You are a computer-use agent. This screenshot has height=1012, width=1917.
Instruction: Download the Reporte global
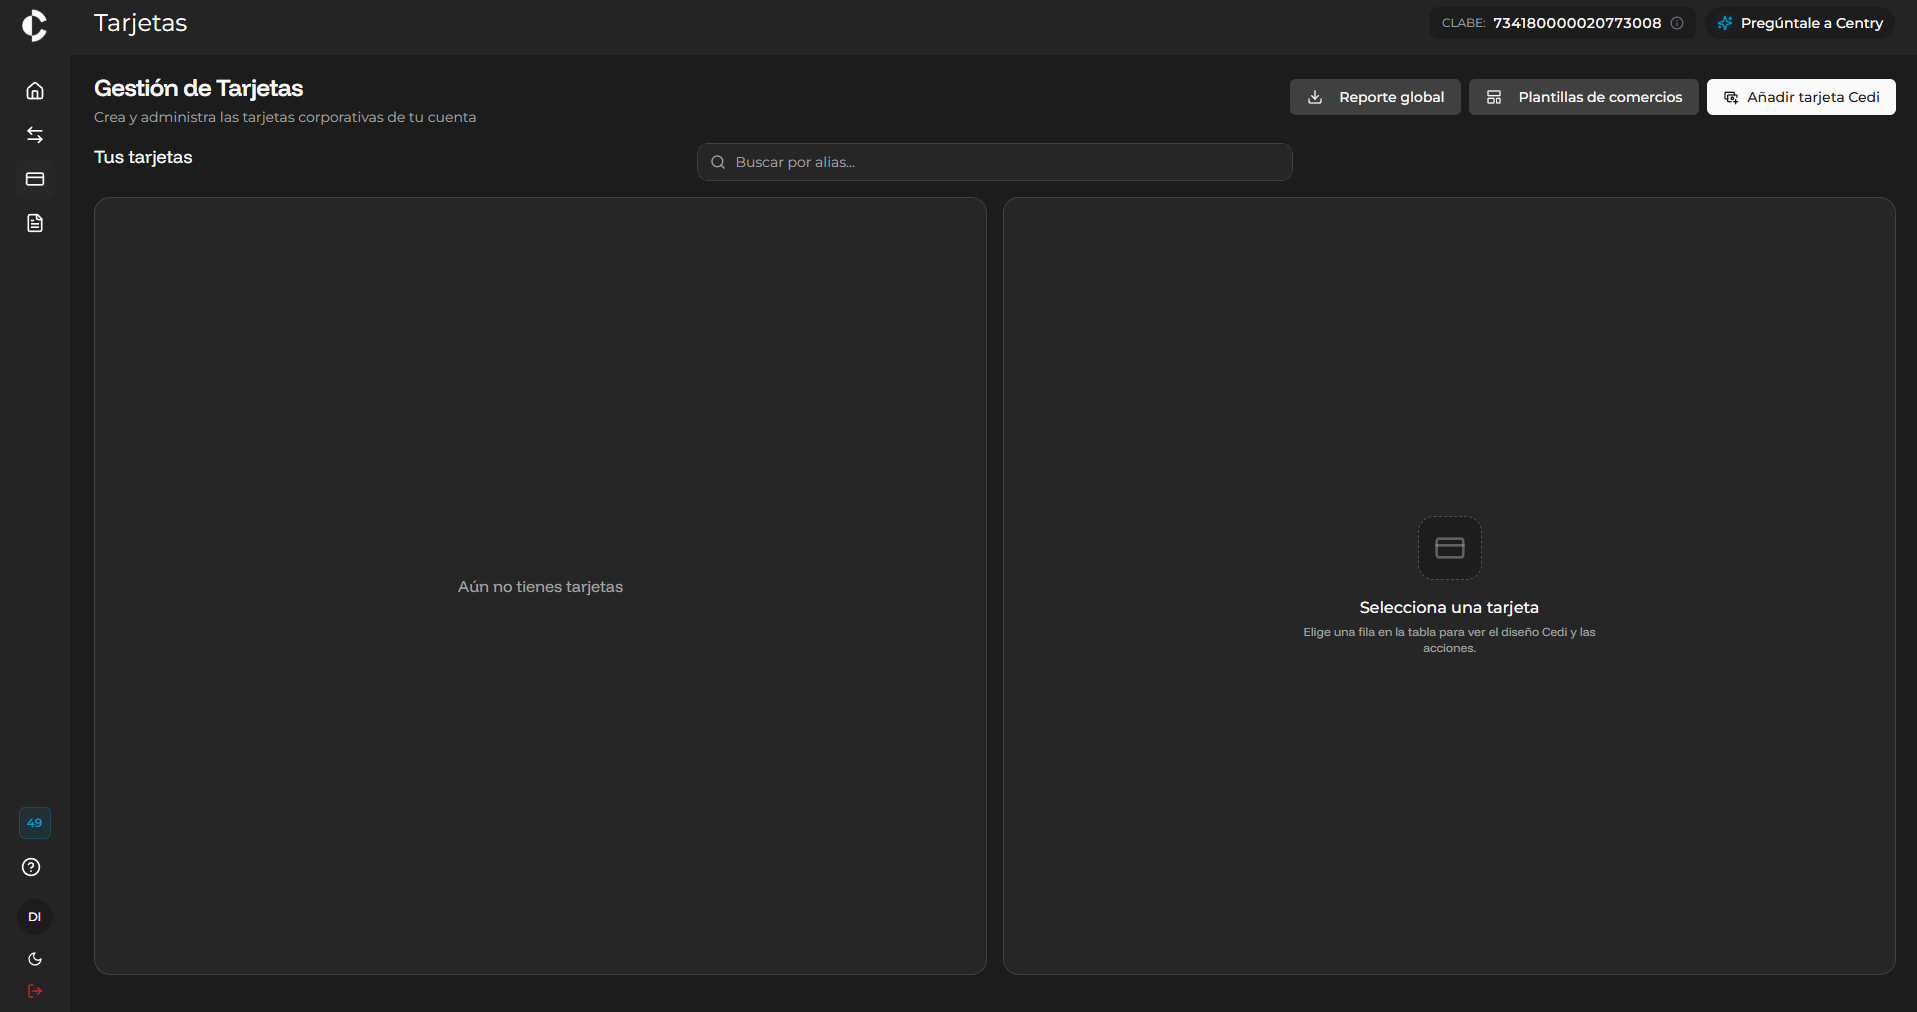(1375, 97)
